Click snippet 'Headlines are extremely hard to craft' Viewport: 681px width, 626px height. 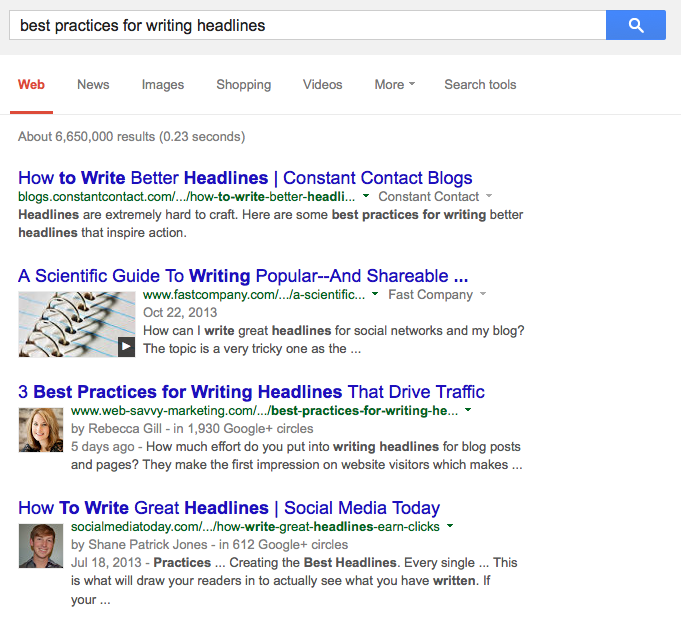tap(271, 224)
